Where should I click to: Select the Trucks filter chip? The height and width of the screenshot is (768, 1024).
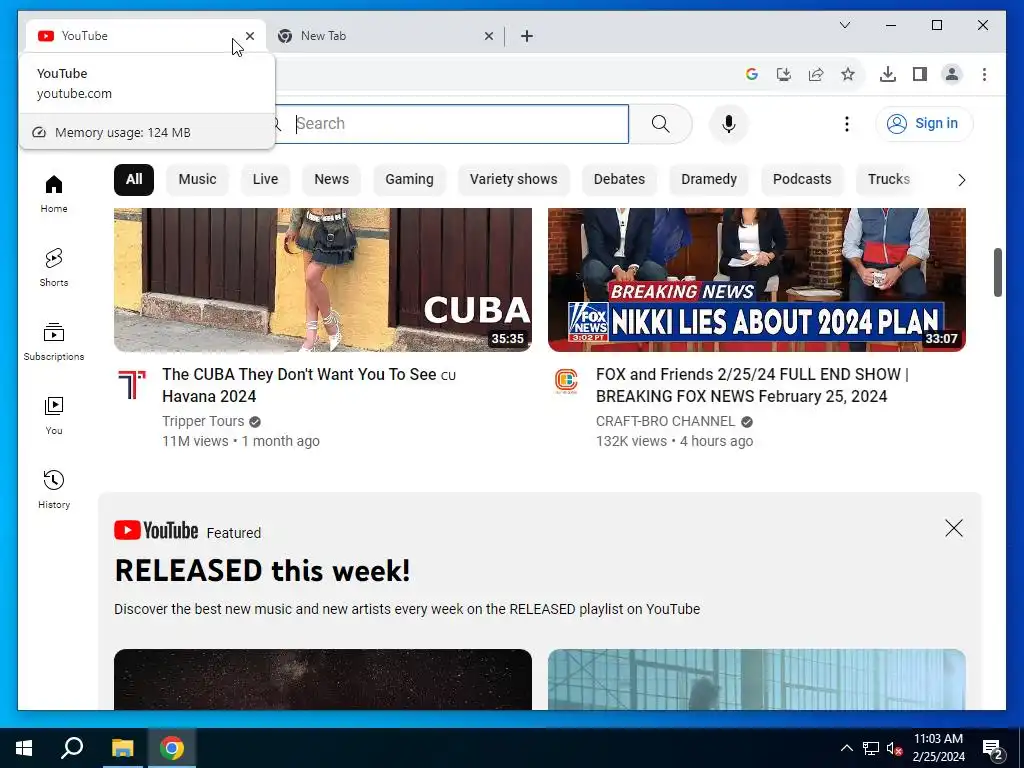pos(888,180)
